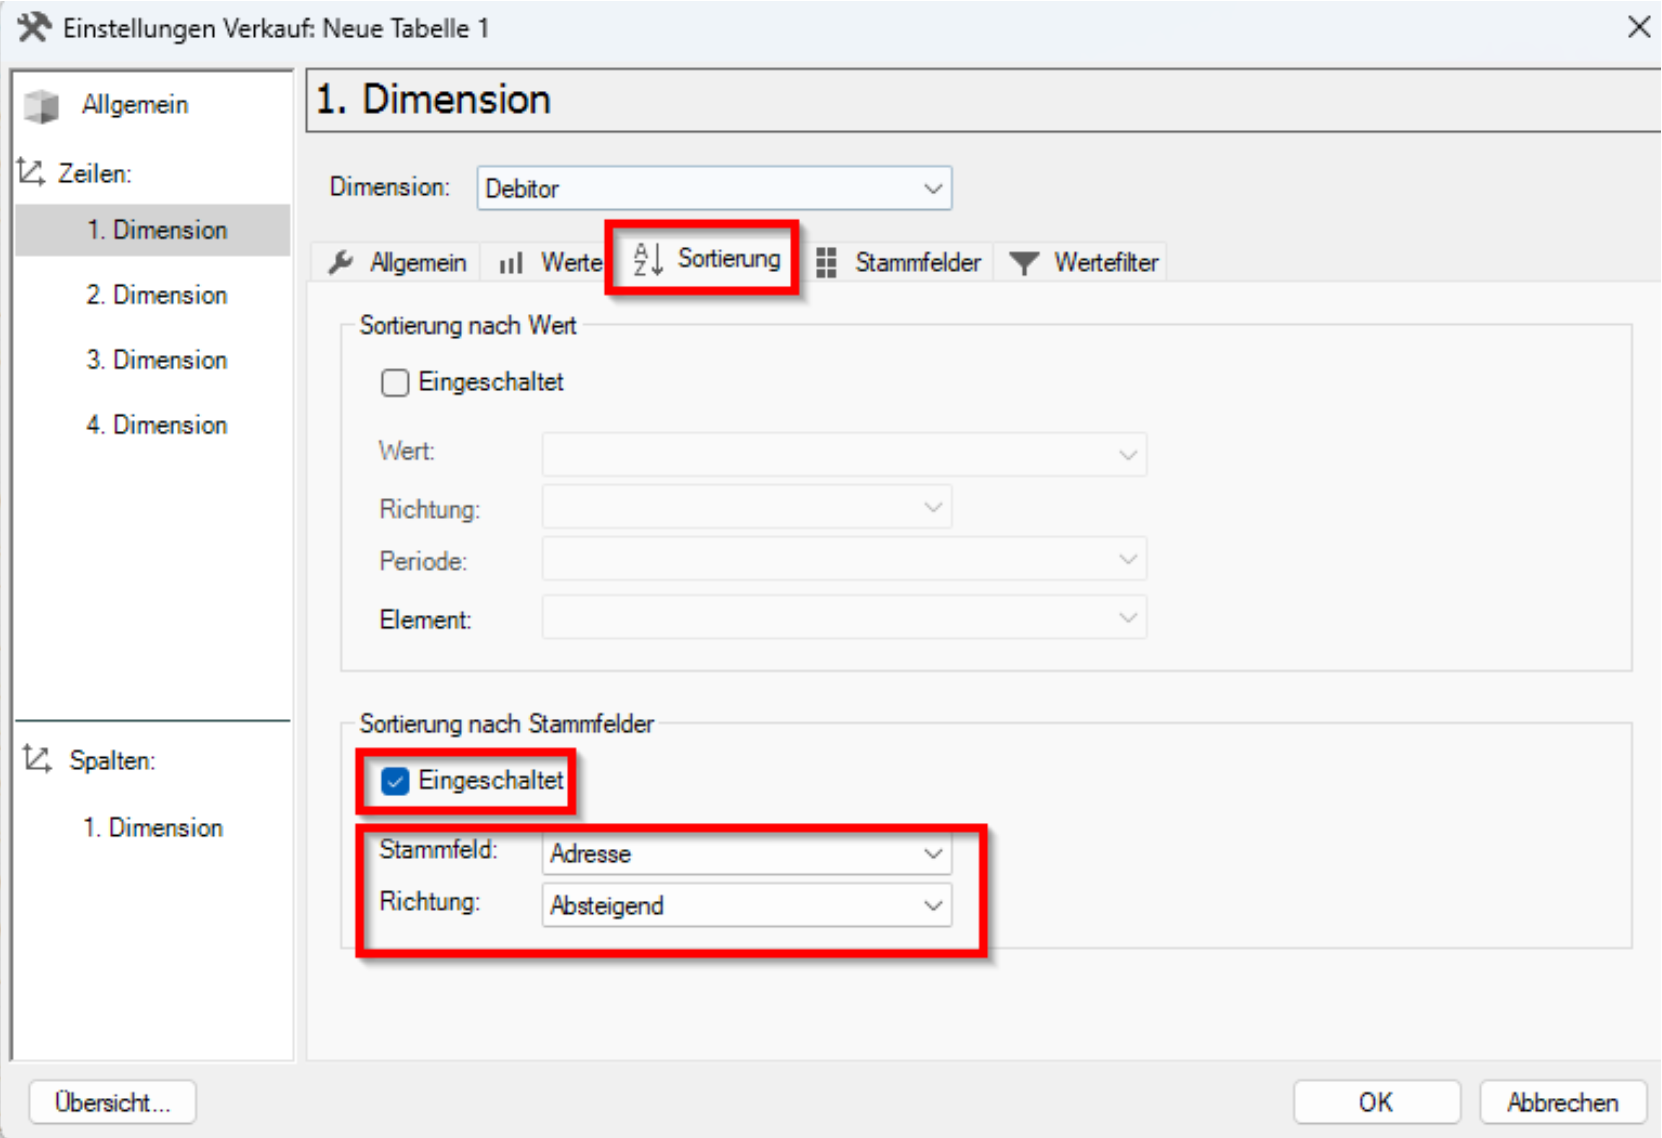Enable Sortierung nach Wert checkbox
The image size is (1662, 1138).
[x=395, y=382]
